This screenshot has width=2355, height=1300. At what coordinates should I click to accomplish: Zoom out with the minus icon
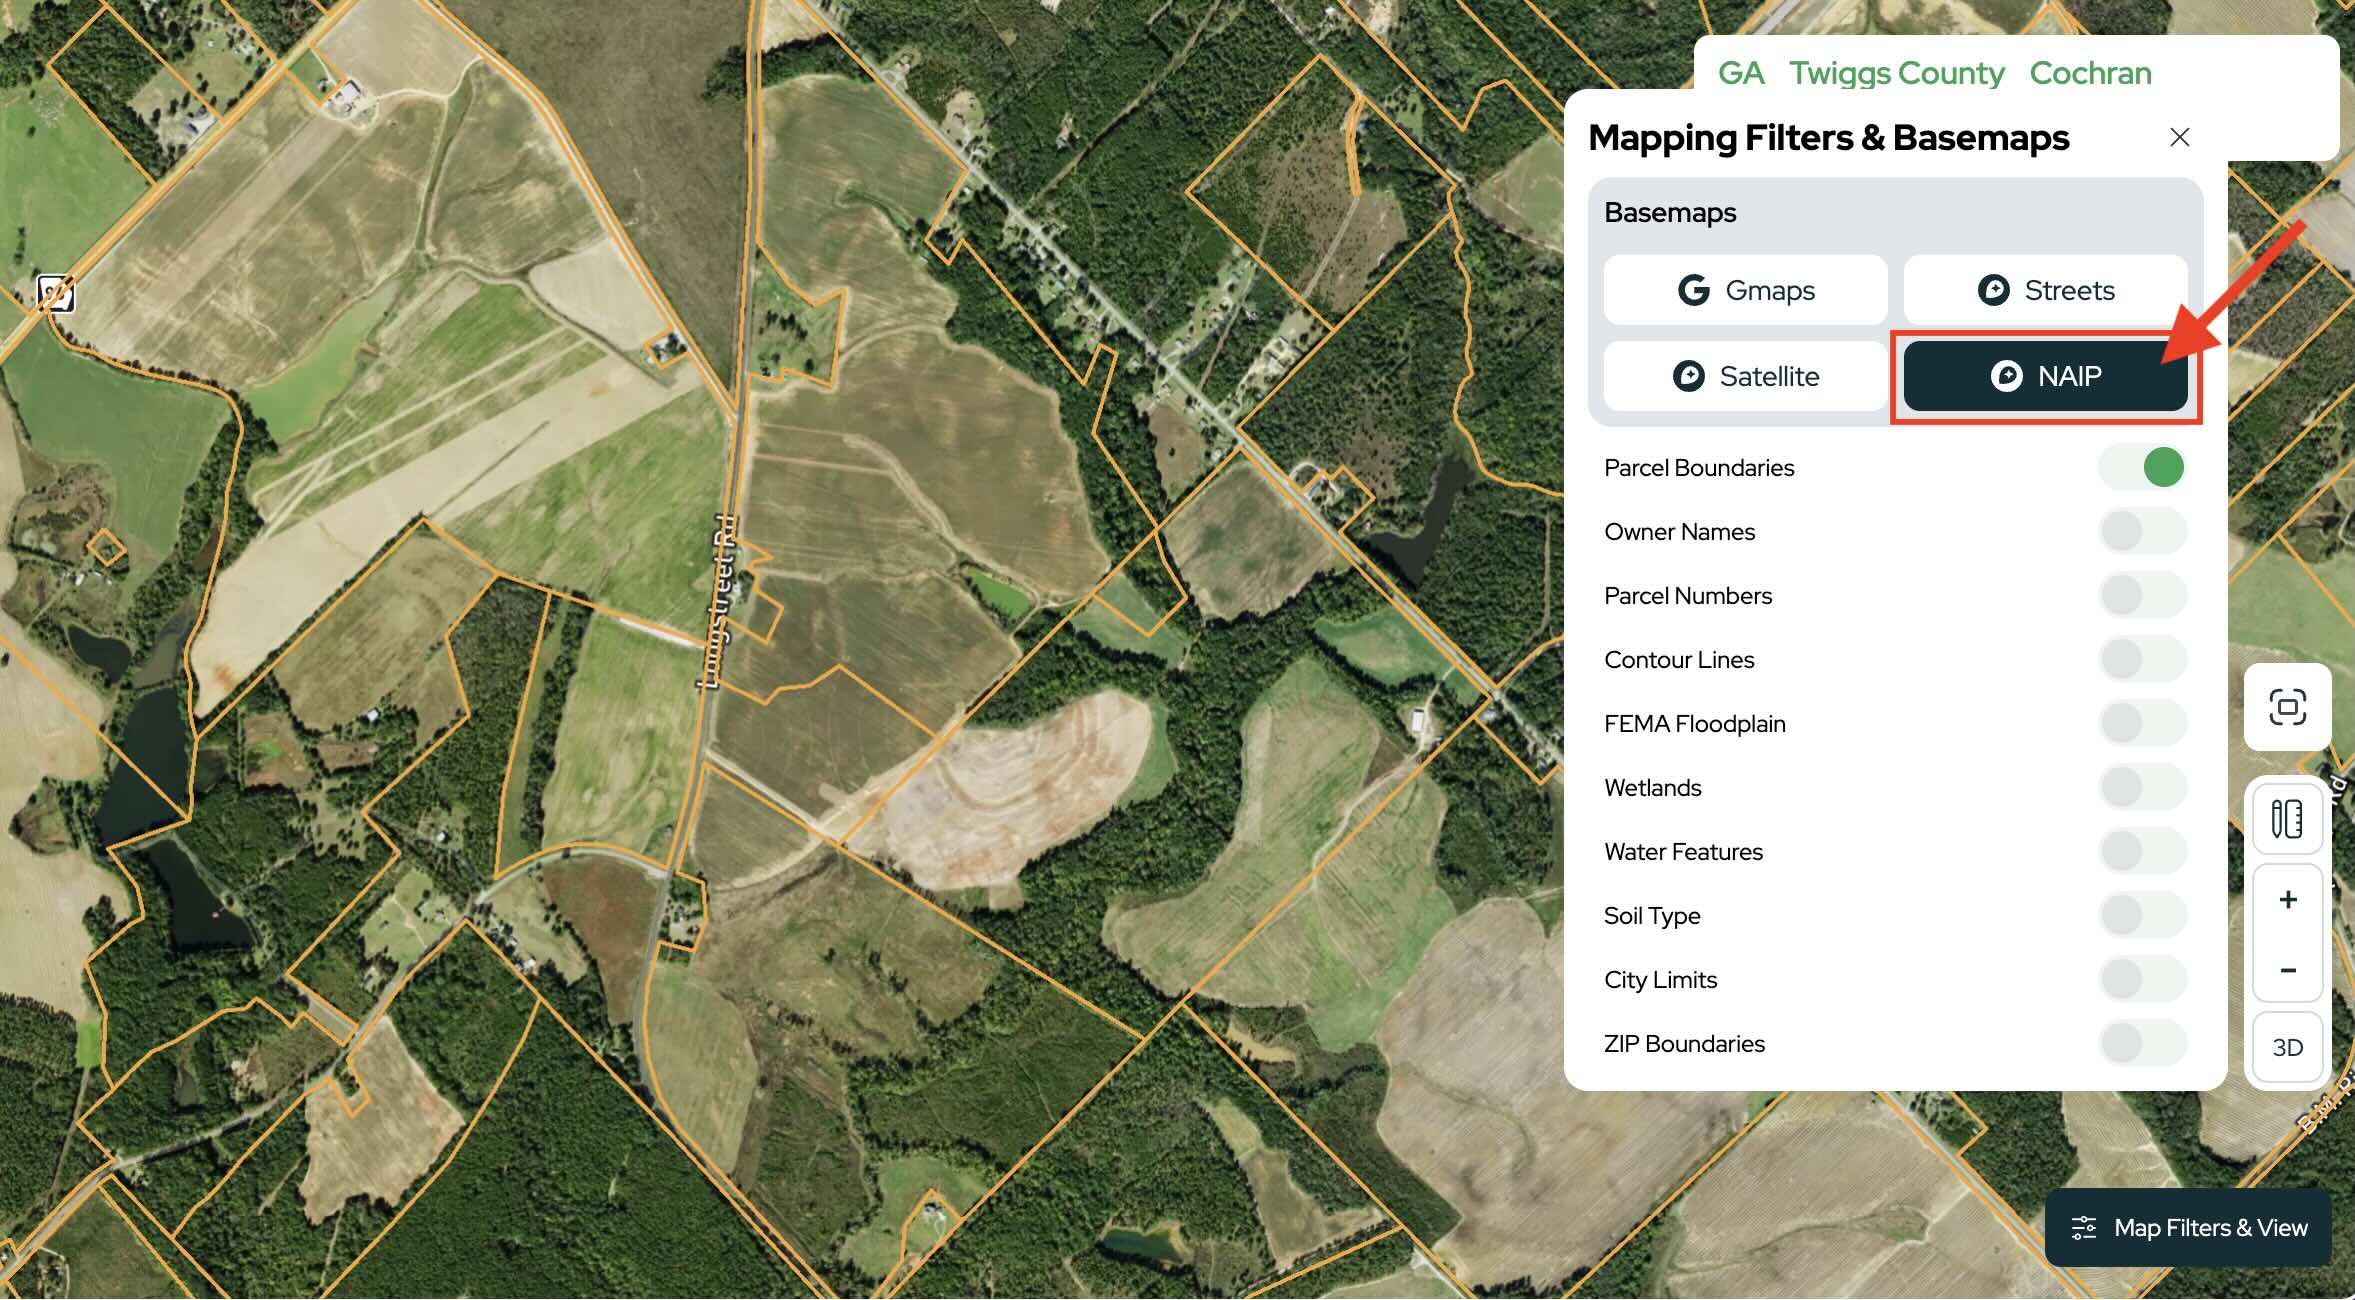[2287, 970]
